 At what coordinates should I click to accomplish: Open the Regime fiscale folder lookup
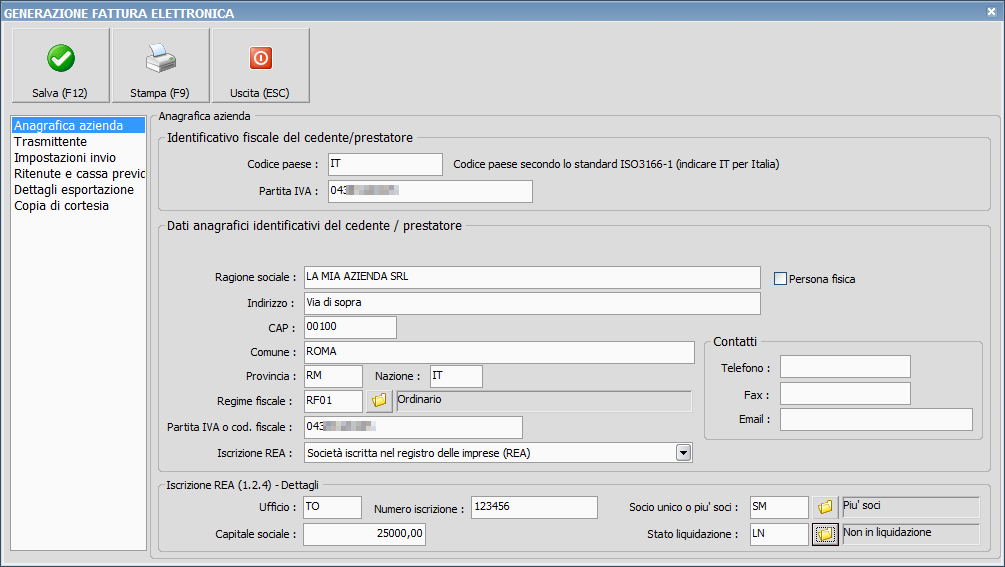[379, 401]
